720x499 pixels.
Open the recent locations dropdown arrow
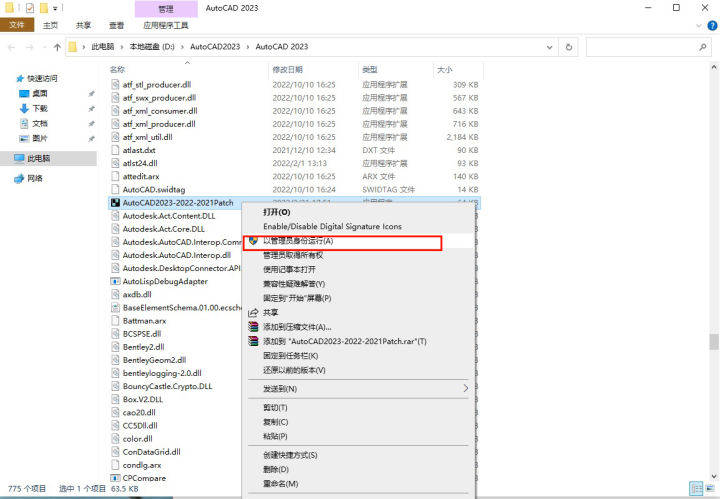(44, 47)
